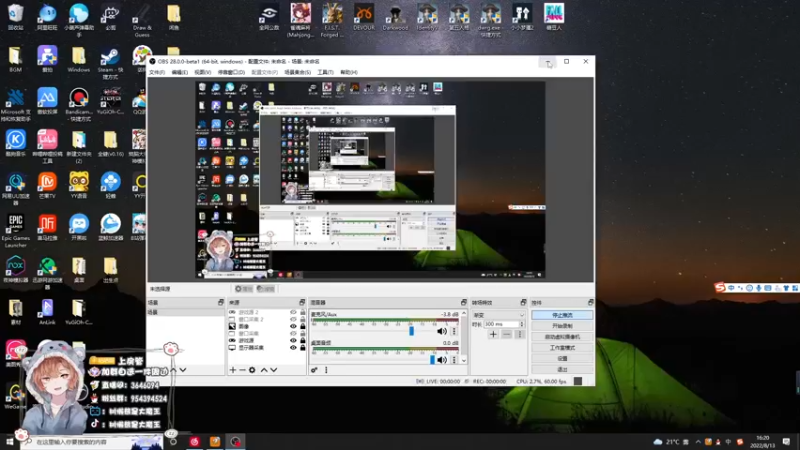Move scene up in Scenes toolbar
The width and height of the screenshot is (800, 450).
tap(173, 370)
